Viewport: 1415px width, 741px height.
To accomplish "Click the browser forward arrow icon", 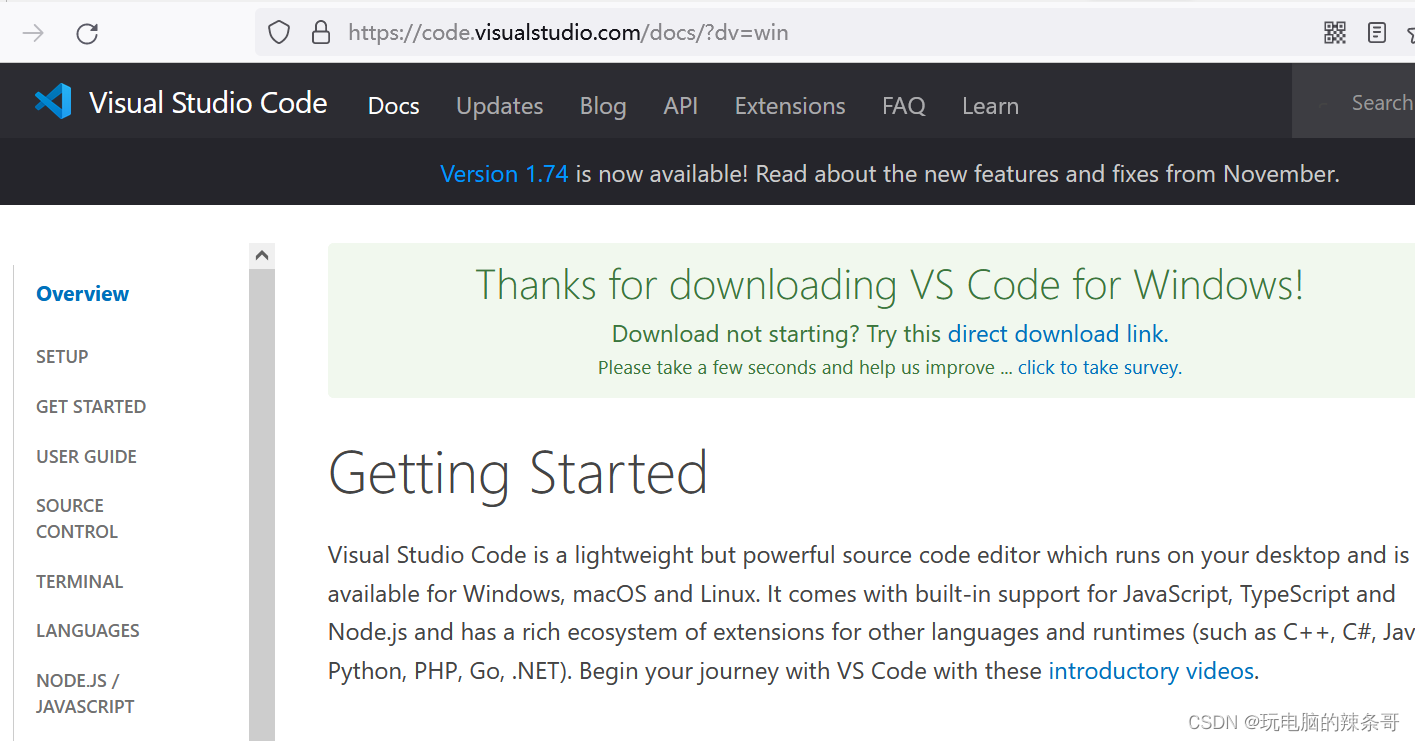I will tap(33, 33).
